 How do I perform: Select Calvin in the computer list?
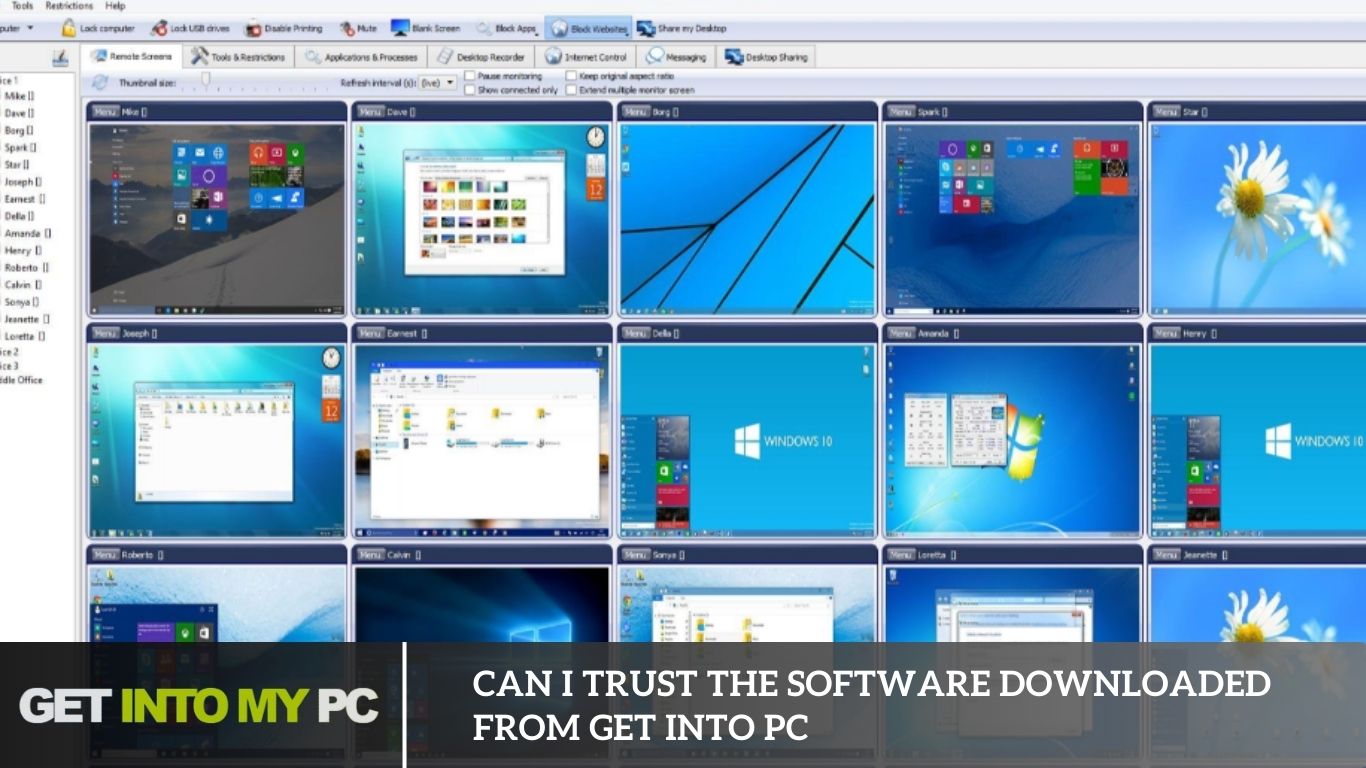23,284
